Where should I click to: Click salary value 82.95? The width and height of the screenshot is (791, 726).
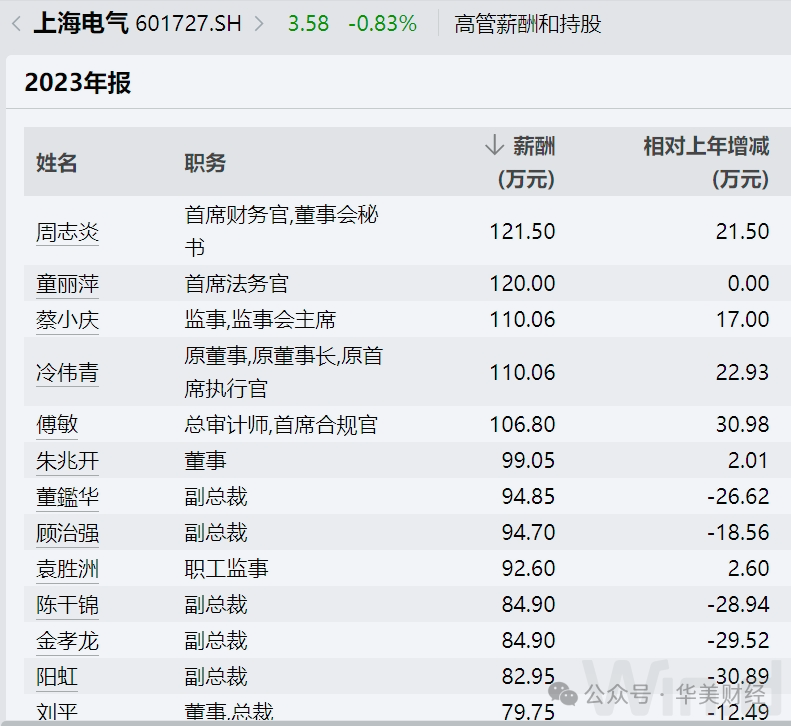tap(528, 677)
